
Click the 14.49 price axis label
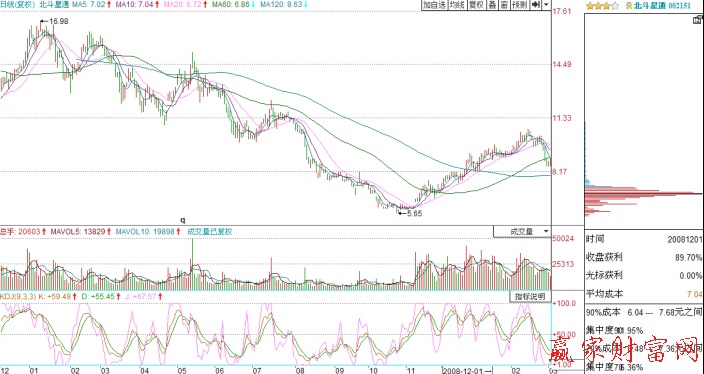point(563,65)
